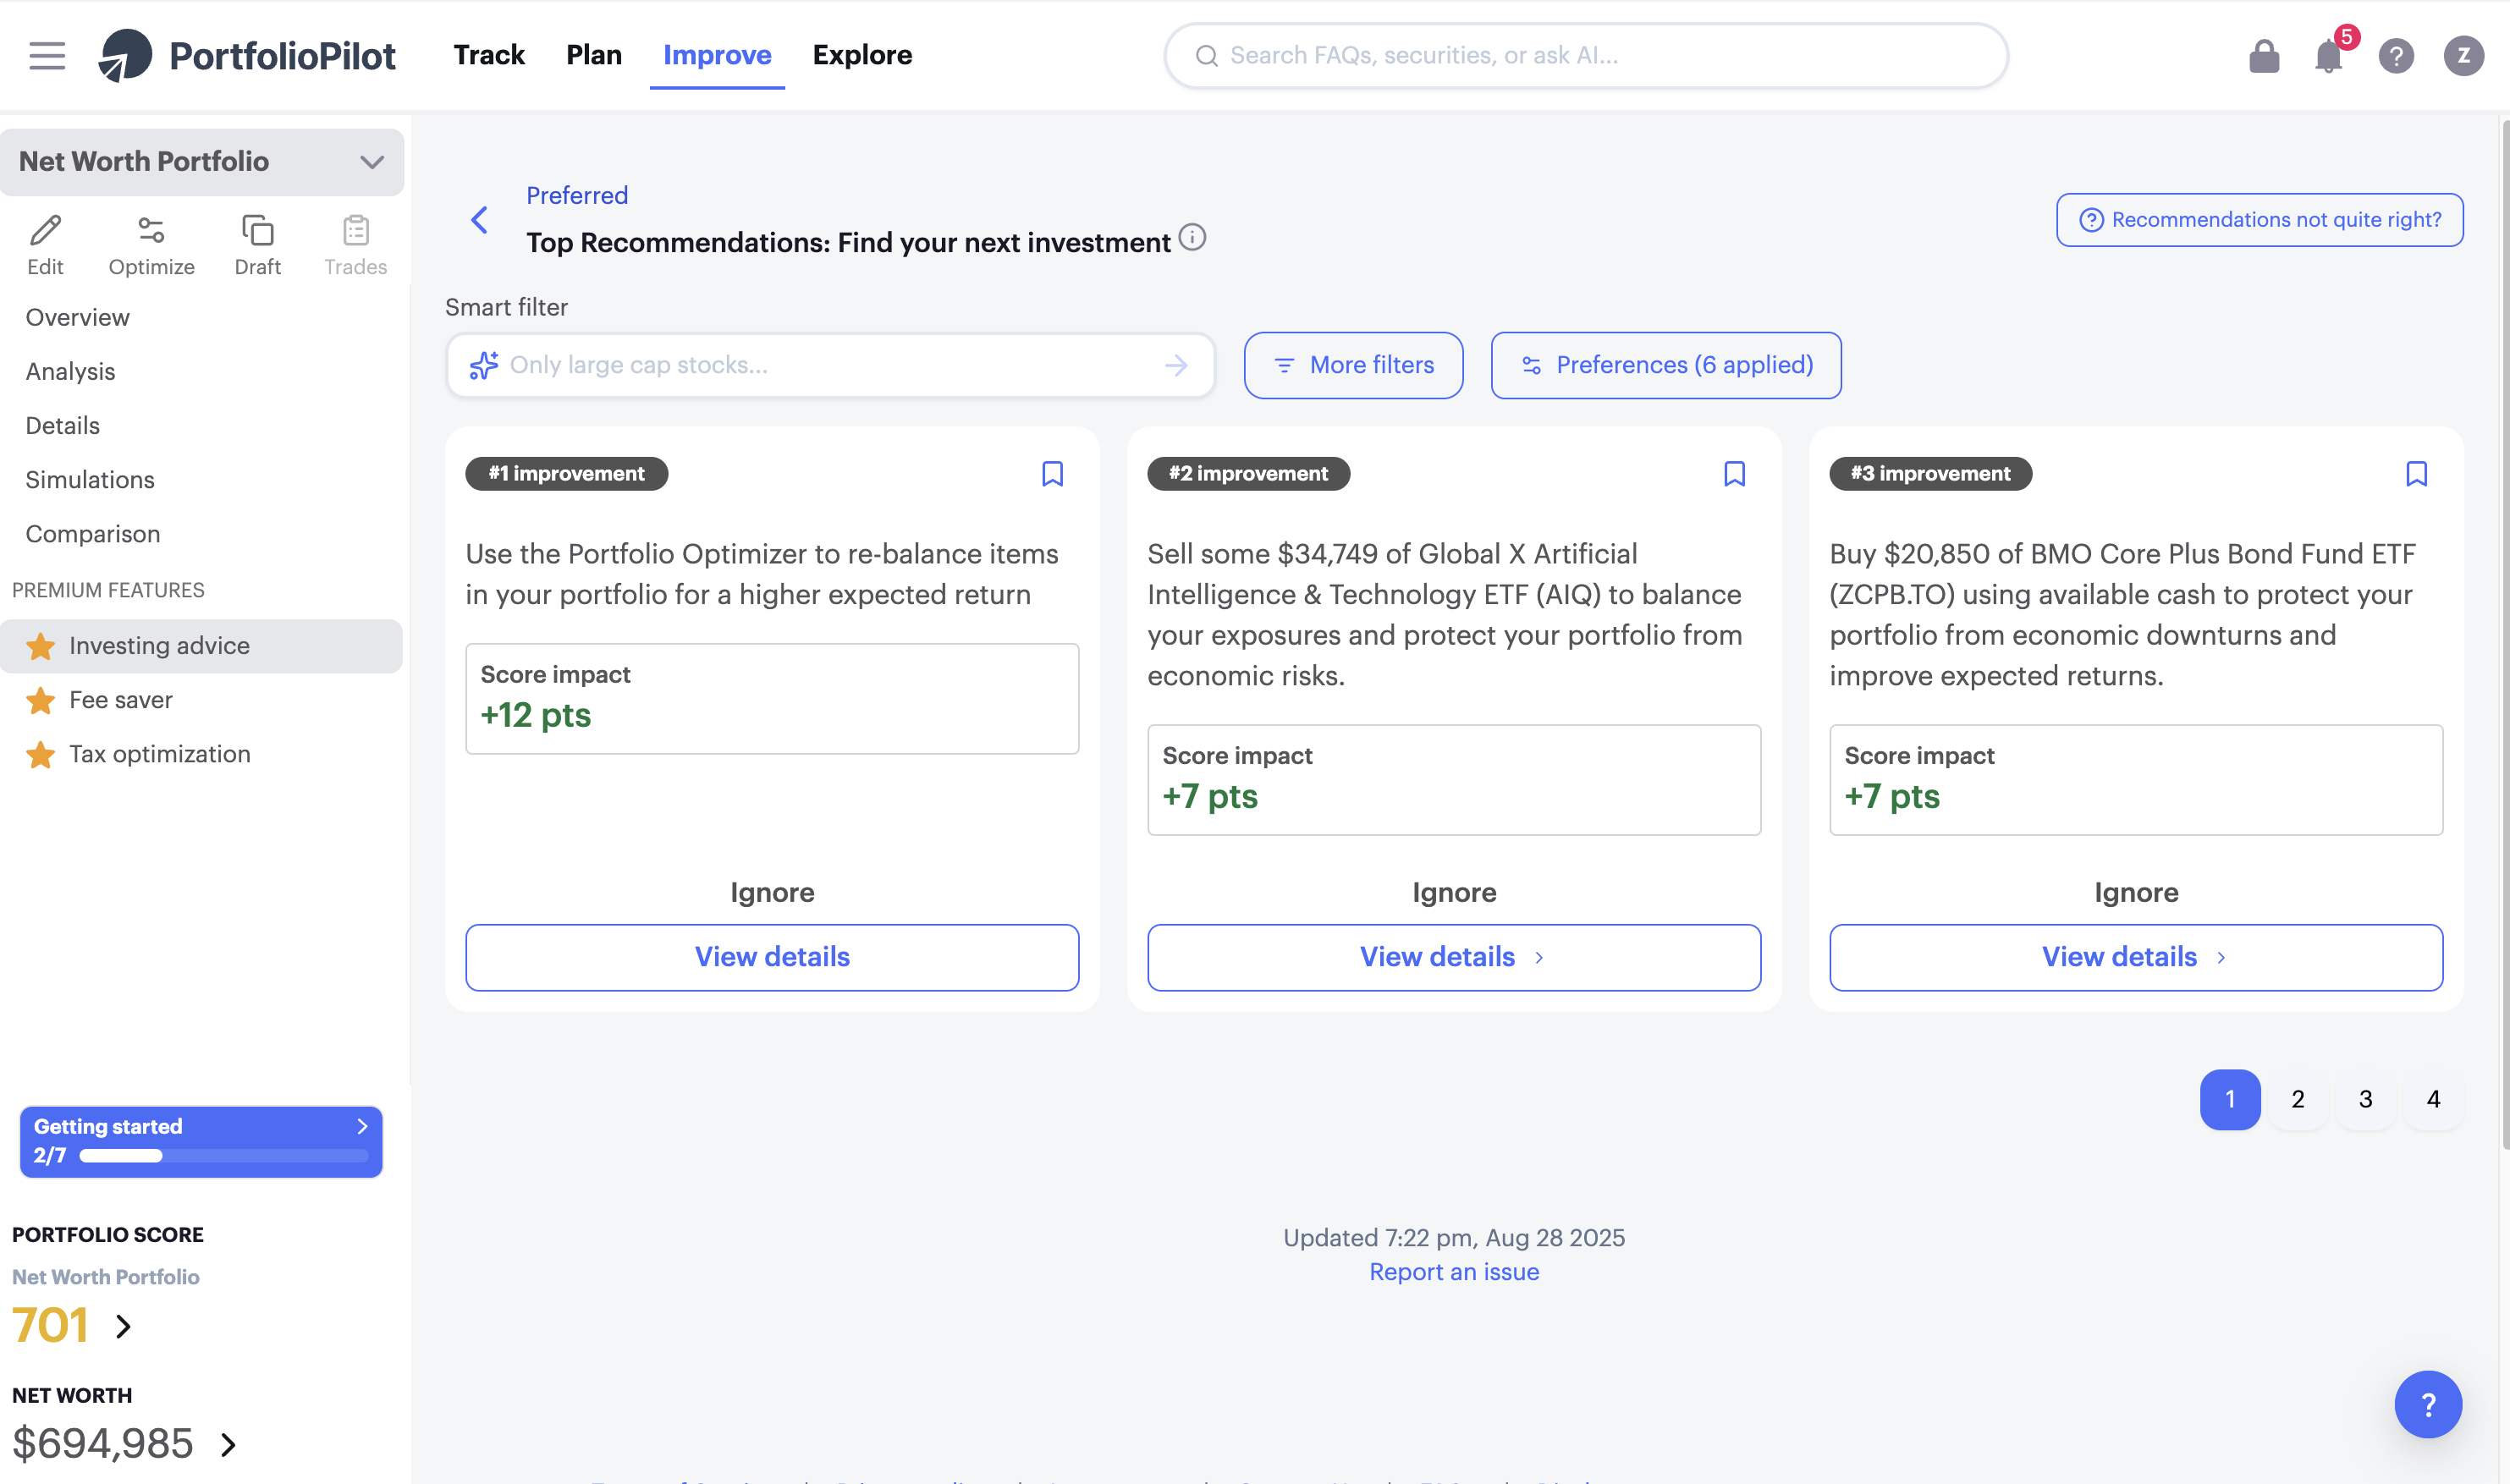Viewport: 2510px width, 1484px height.
Task: Expand the Net Worth Portfolio dropdown
Action: (x=202, y=162)
